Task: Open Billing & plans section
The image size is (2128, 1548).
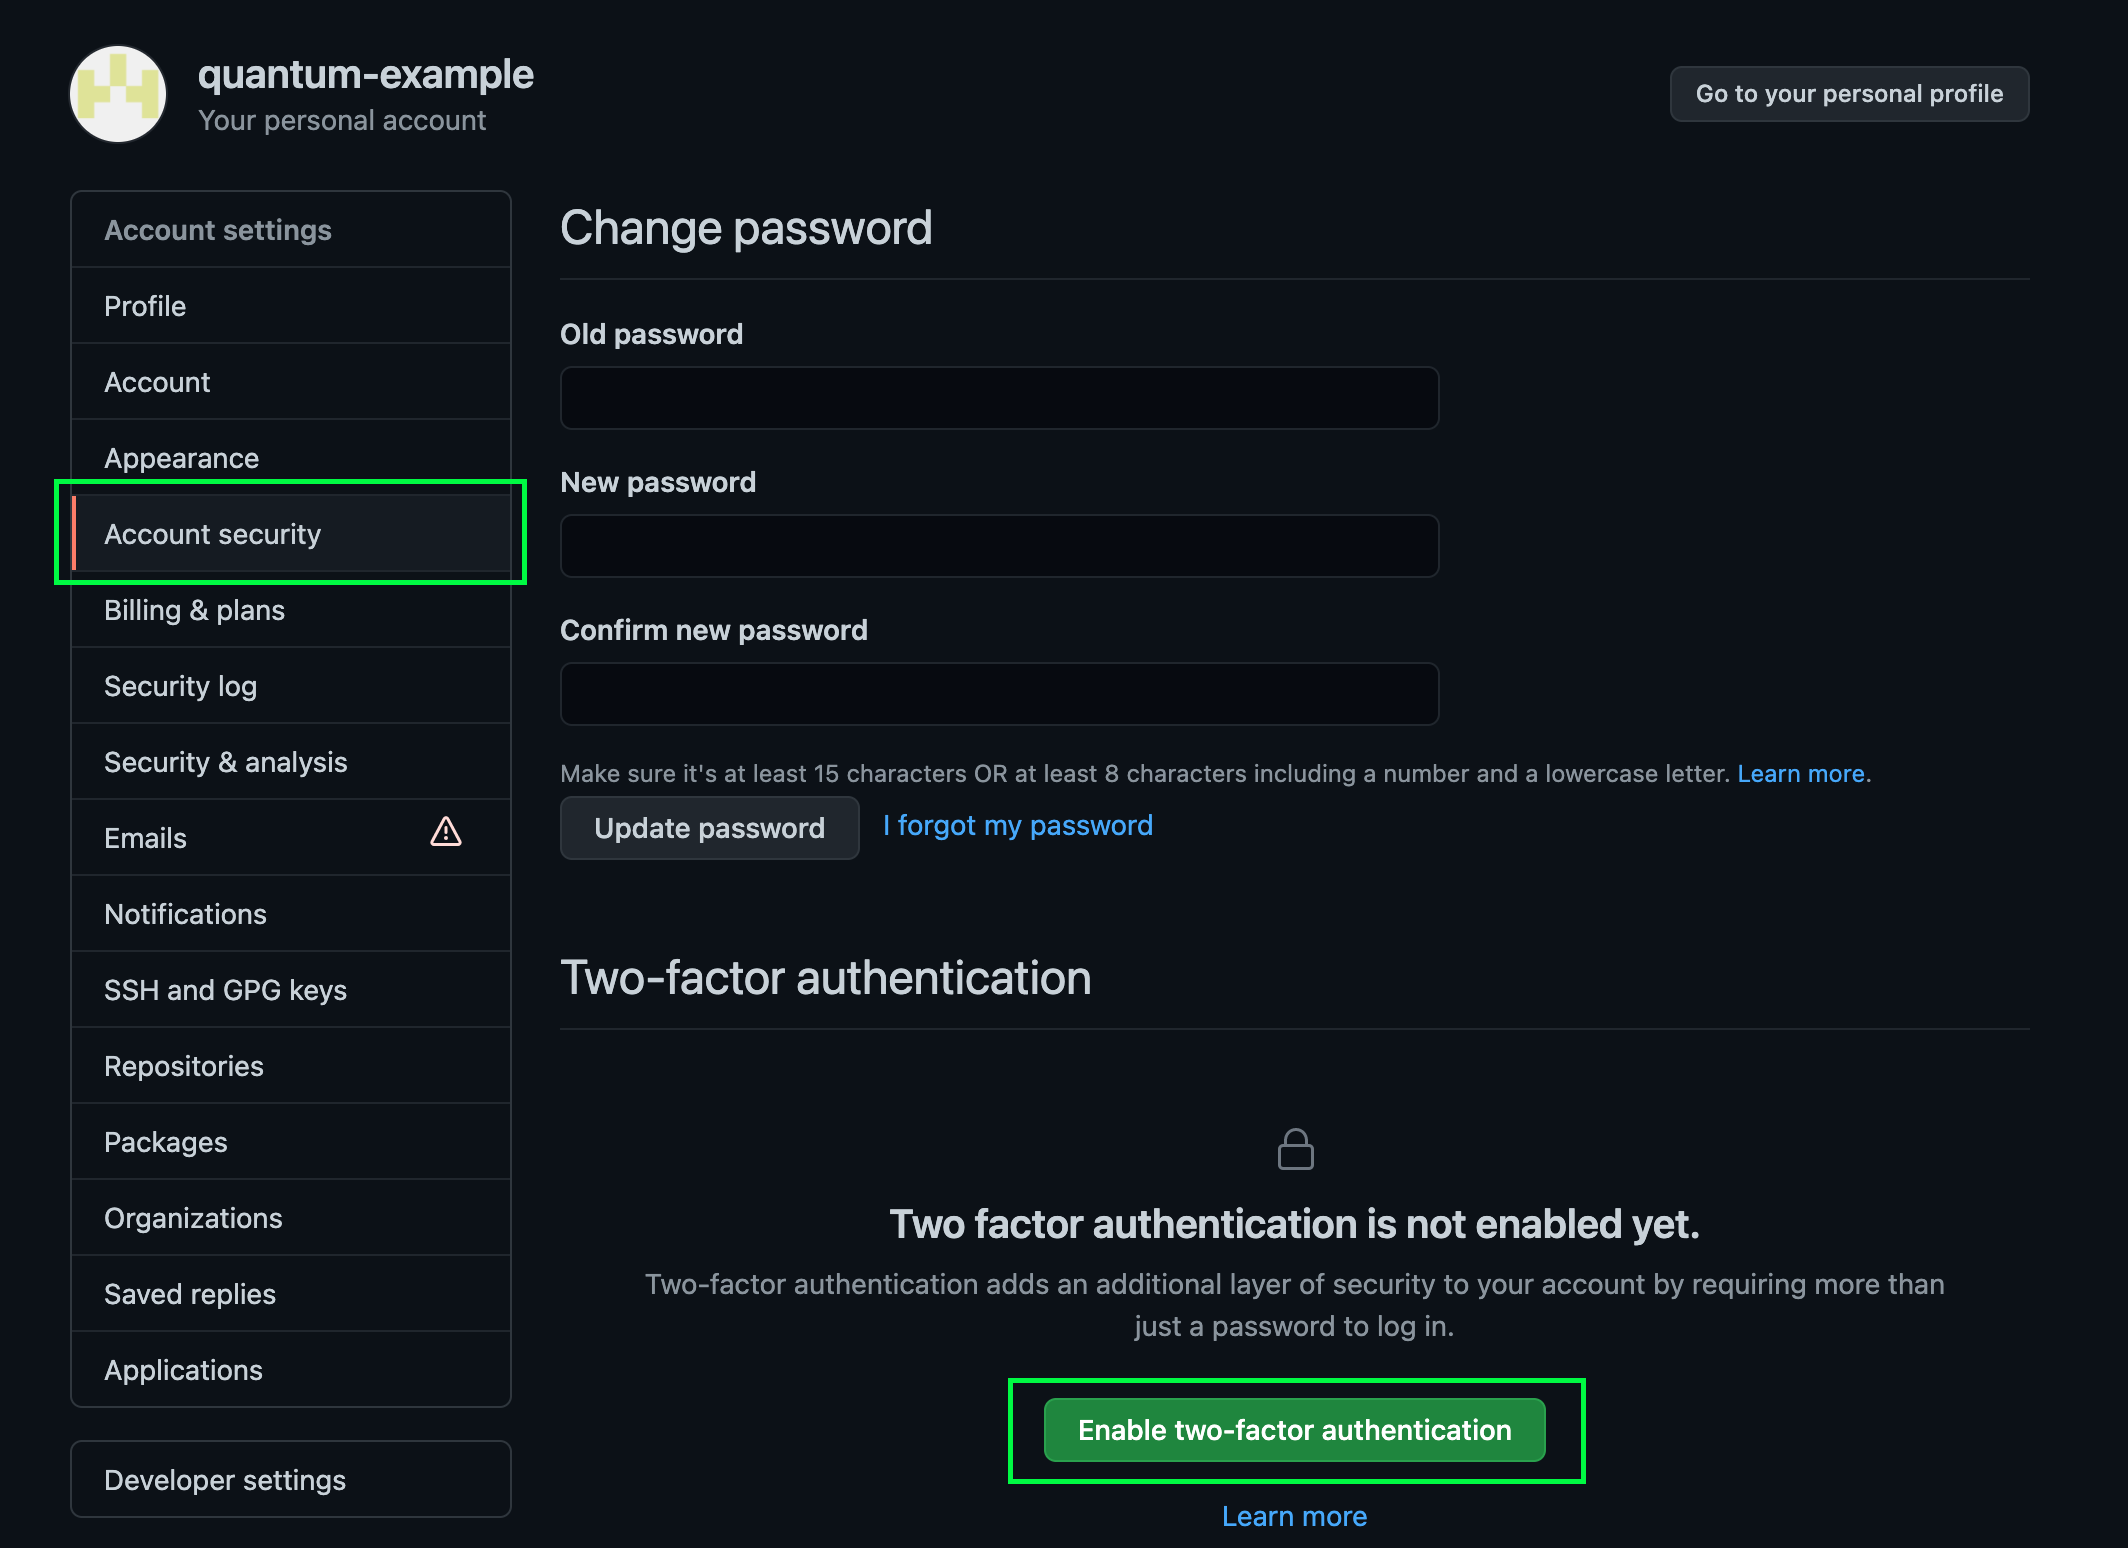Action: (194, 610)
